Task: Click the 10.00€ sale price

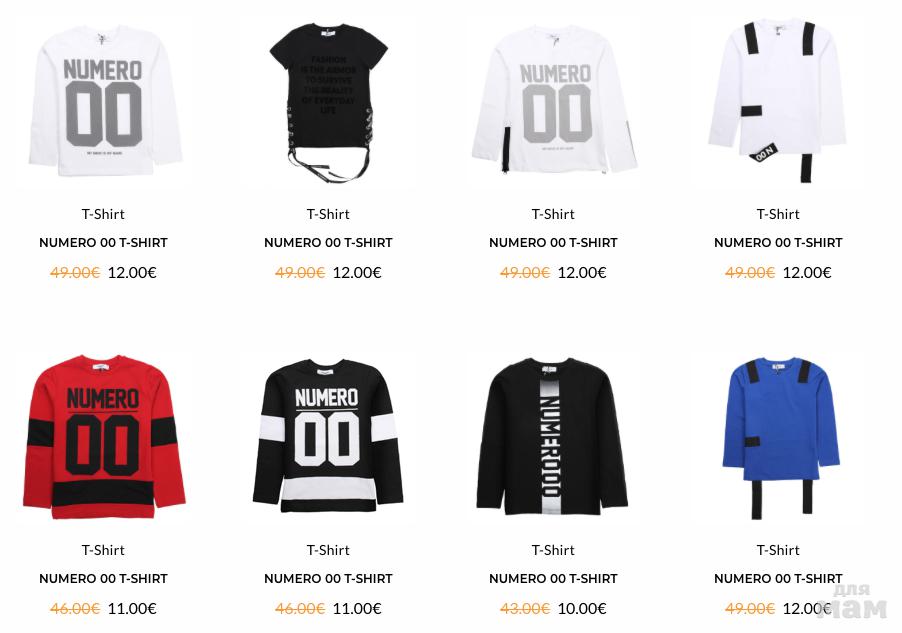Action: coord(582,608)
